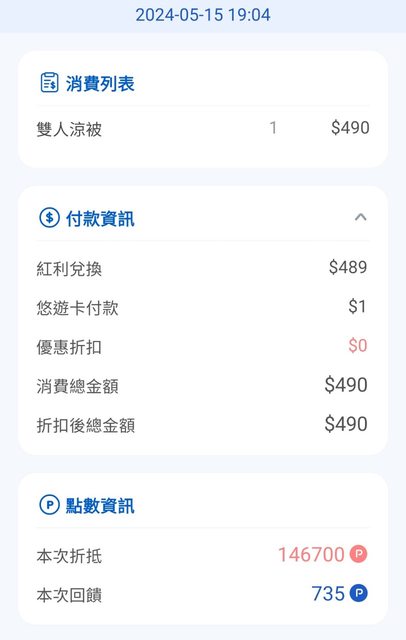The width and height of the screenshot is (406, 640).
Task: Click the red $0 discount amount
Action: pyautogui.click(x=357, y=346)
